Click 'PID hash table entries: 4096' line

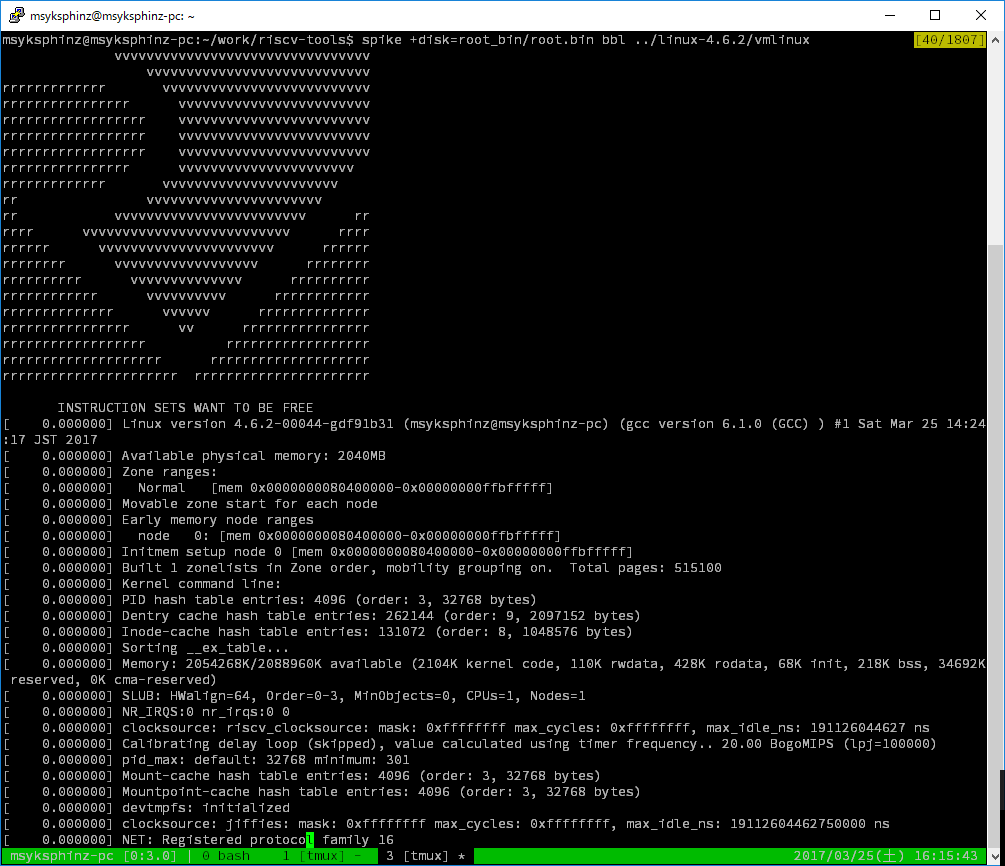click(270, 600)
